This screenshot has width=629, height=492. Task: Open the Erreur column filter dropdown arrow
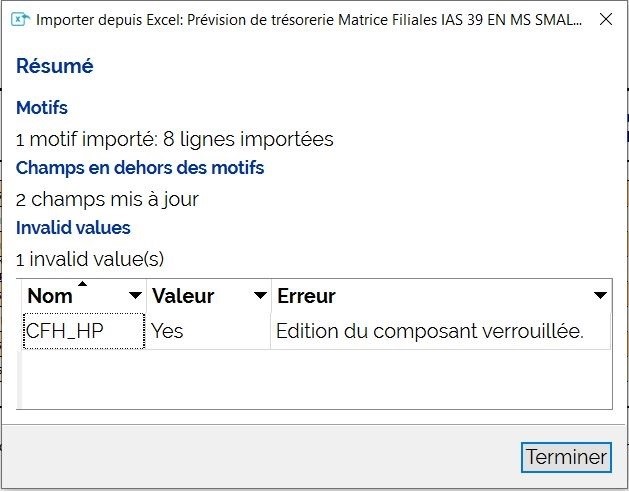click(x=600, y=296)
